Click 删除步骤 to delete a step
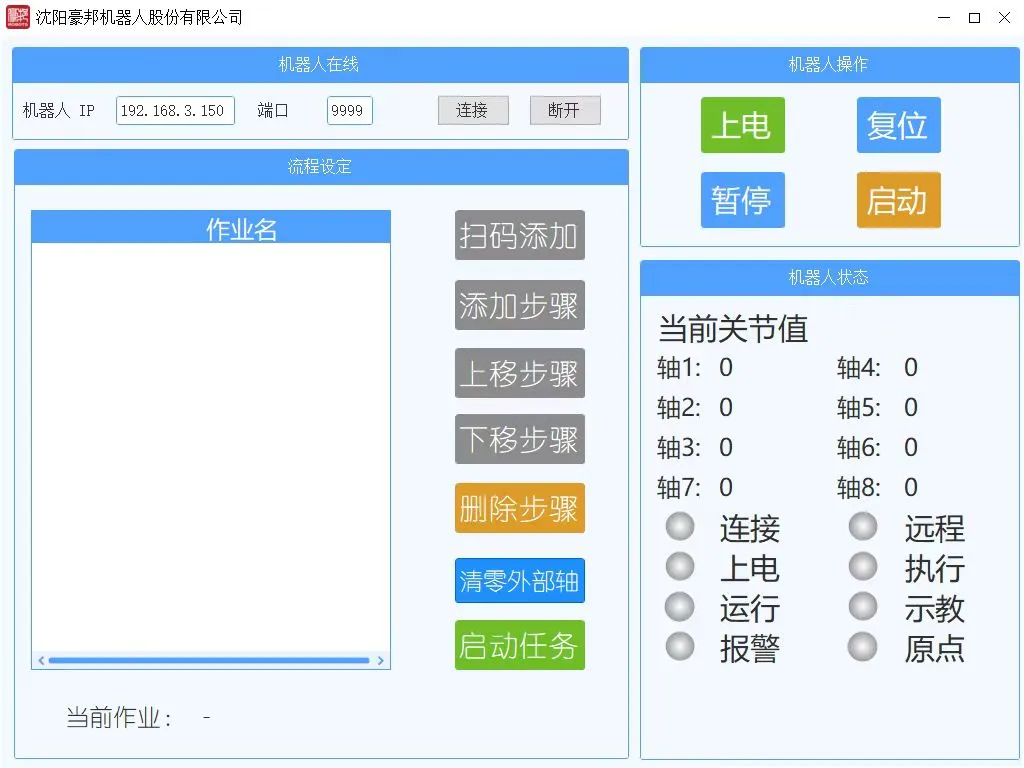 point(518,508)
